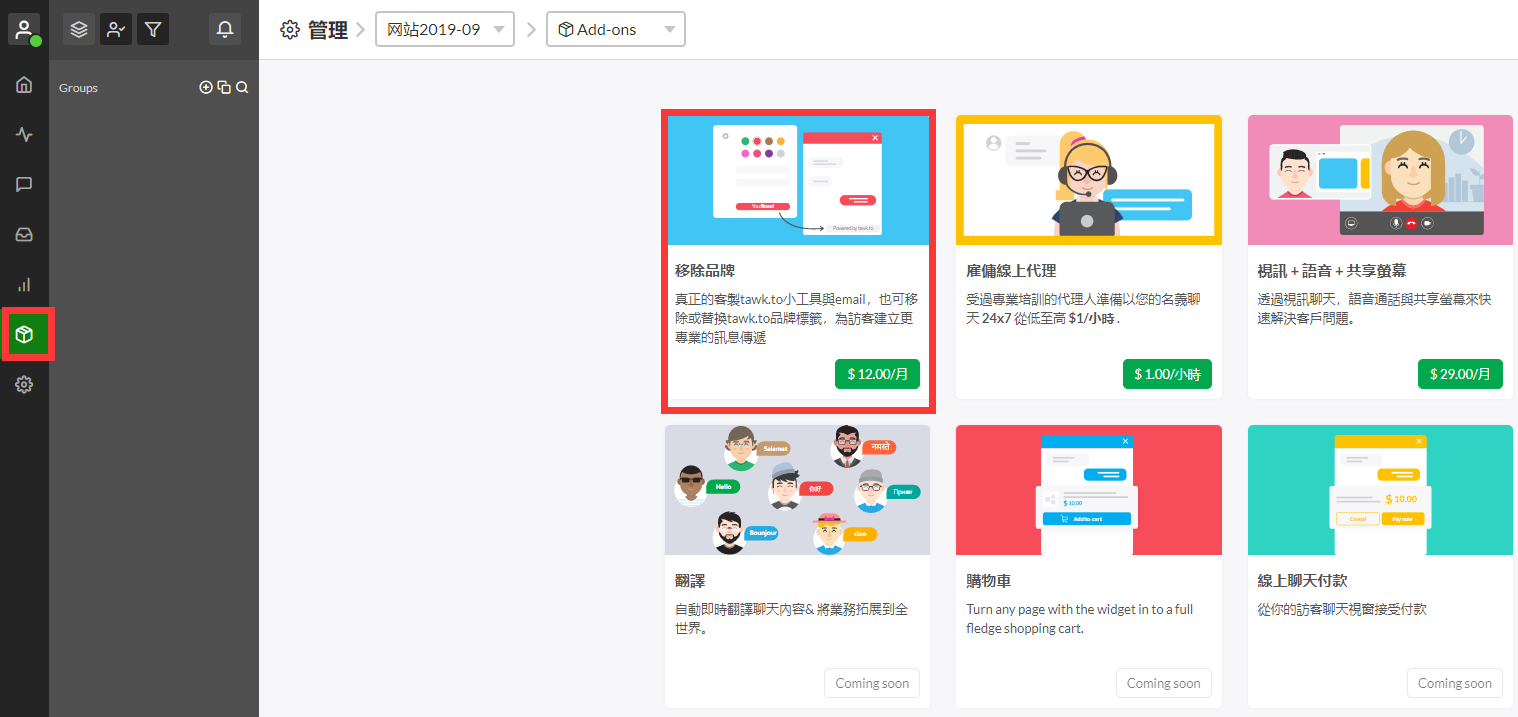The image size is (1518, 717).
Task: Open the Monitoring activity pulse icon
Action: coord(24,134)
